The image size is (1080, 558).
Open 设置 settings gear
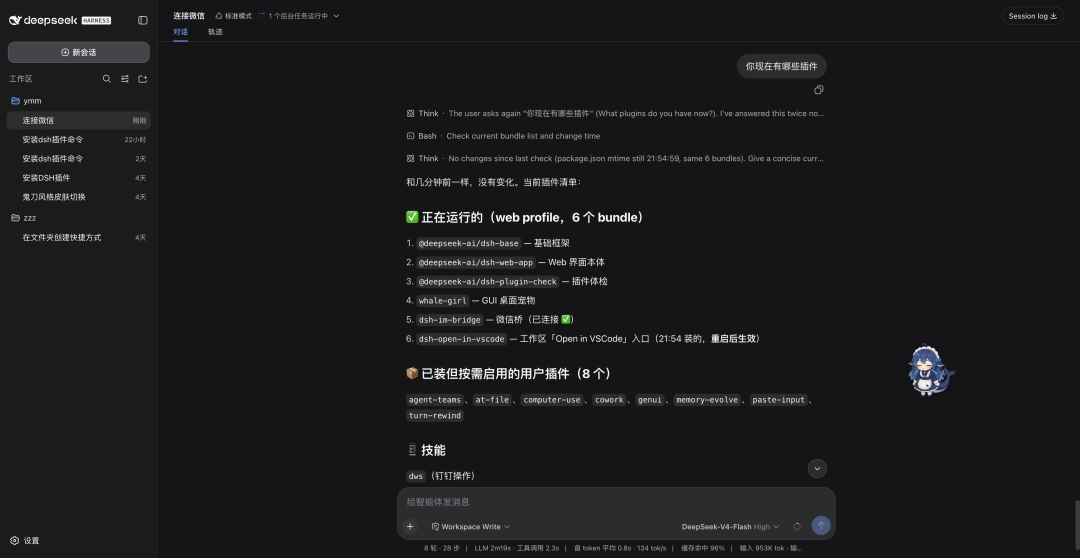pyautogui.click(x=25, y=541)
